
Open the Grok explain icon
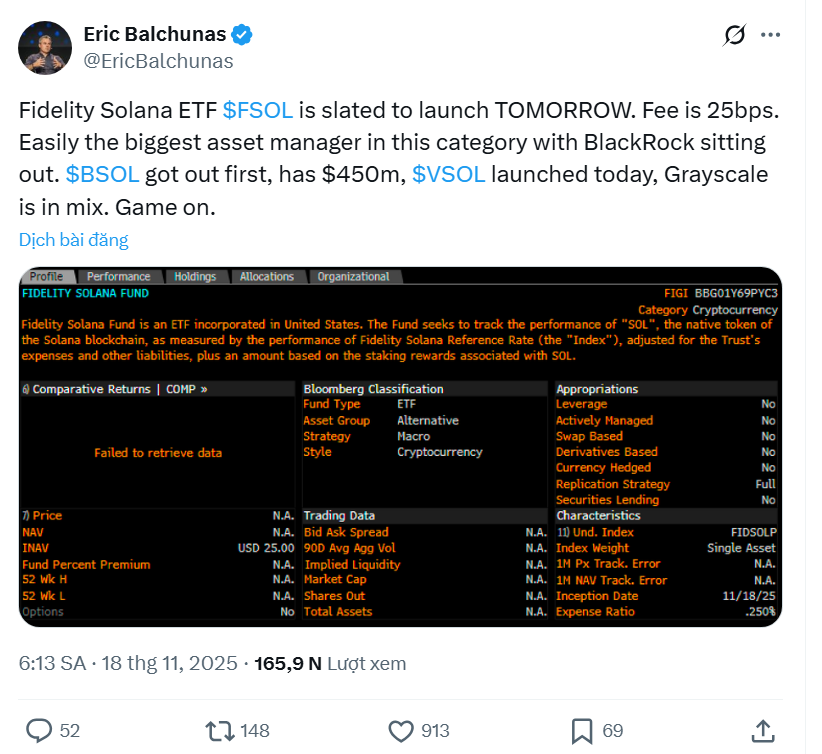click(x=734, y=36)
